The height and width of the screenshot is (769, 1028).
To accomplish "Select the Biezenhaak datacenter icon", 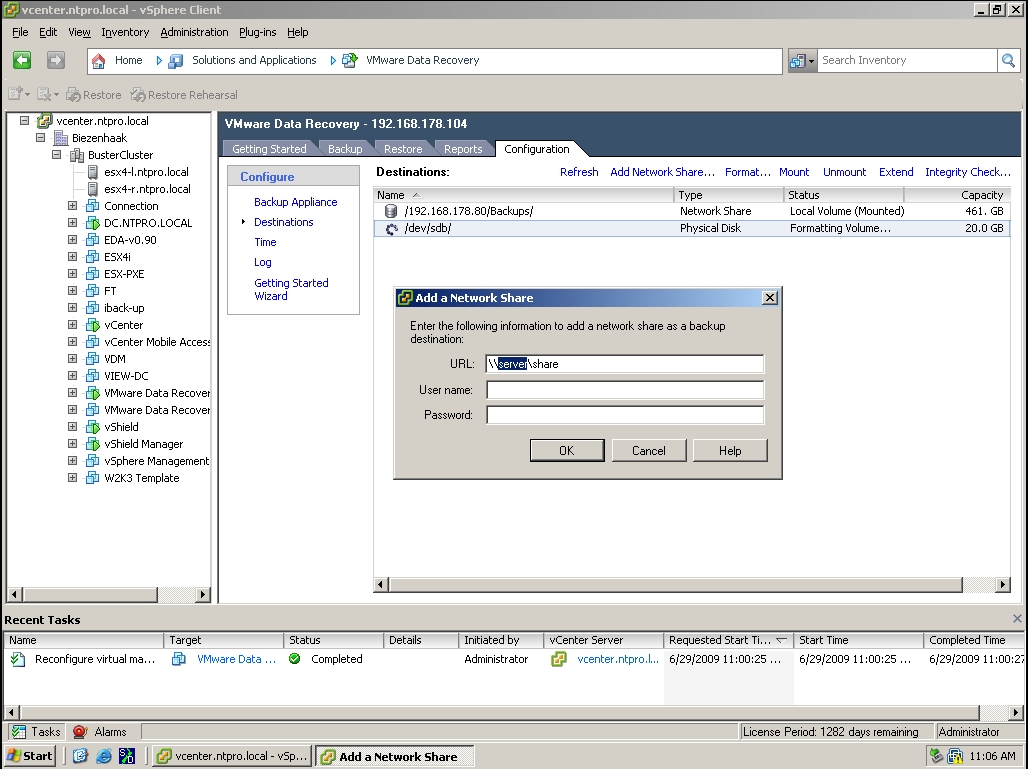I will (61, 138).
